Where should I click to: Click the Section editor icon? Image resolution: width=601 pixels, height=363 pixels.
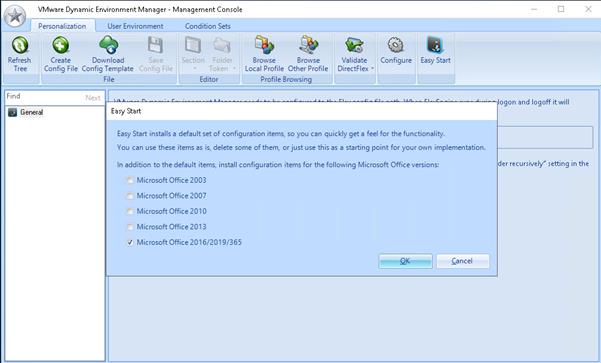(193, 45)
